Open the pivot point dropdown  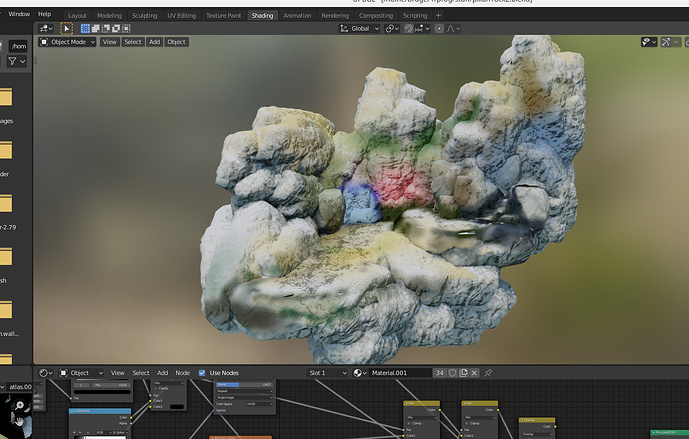pos(392,29)
